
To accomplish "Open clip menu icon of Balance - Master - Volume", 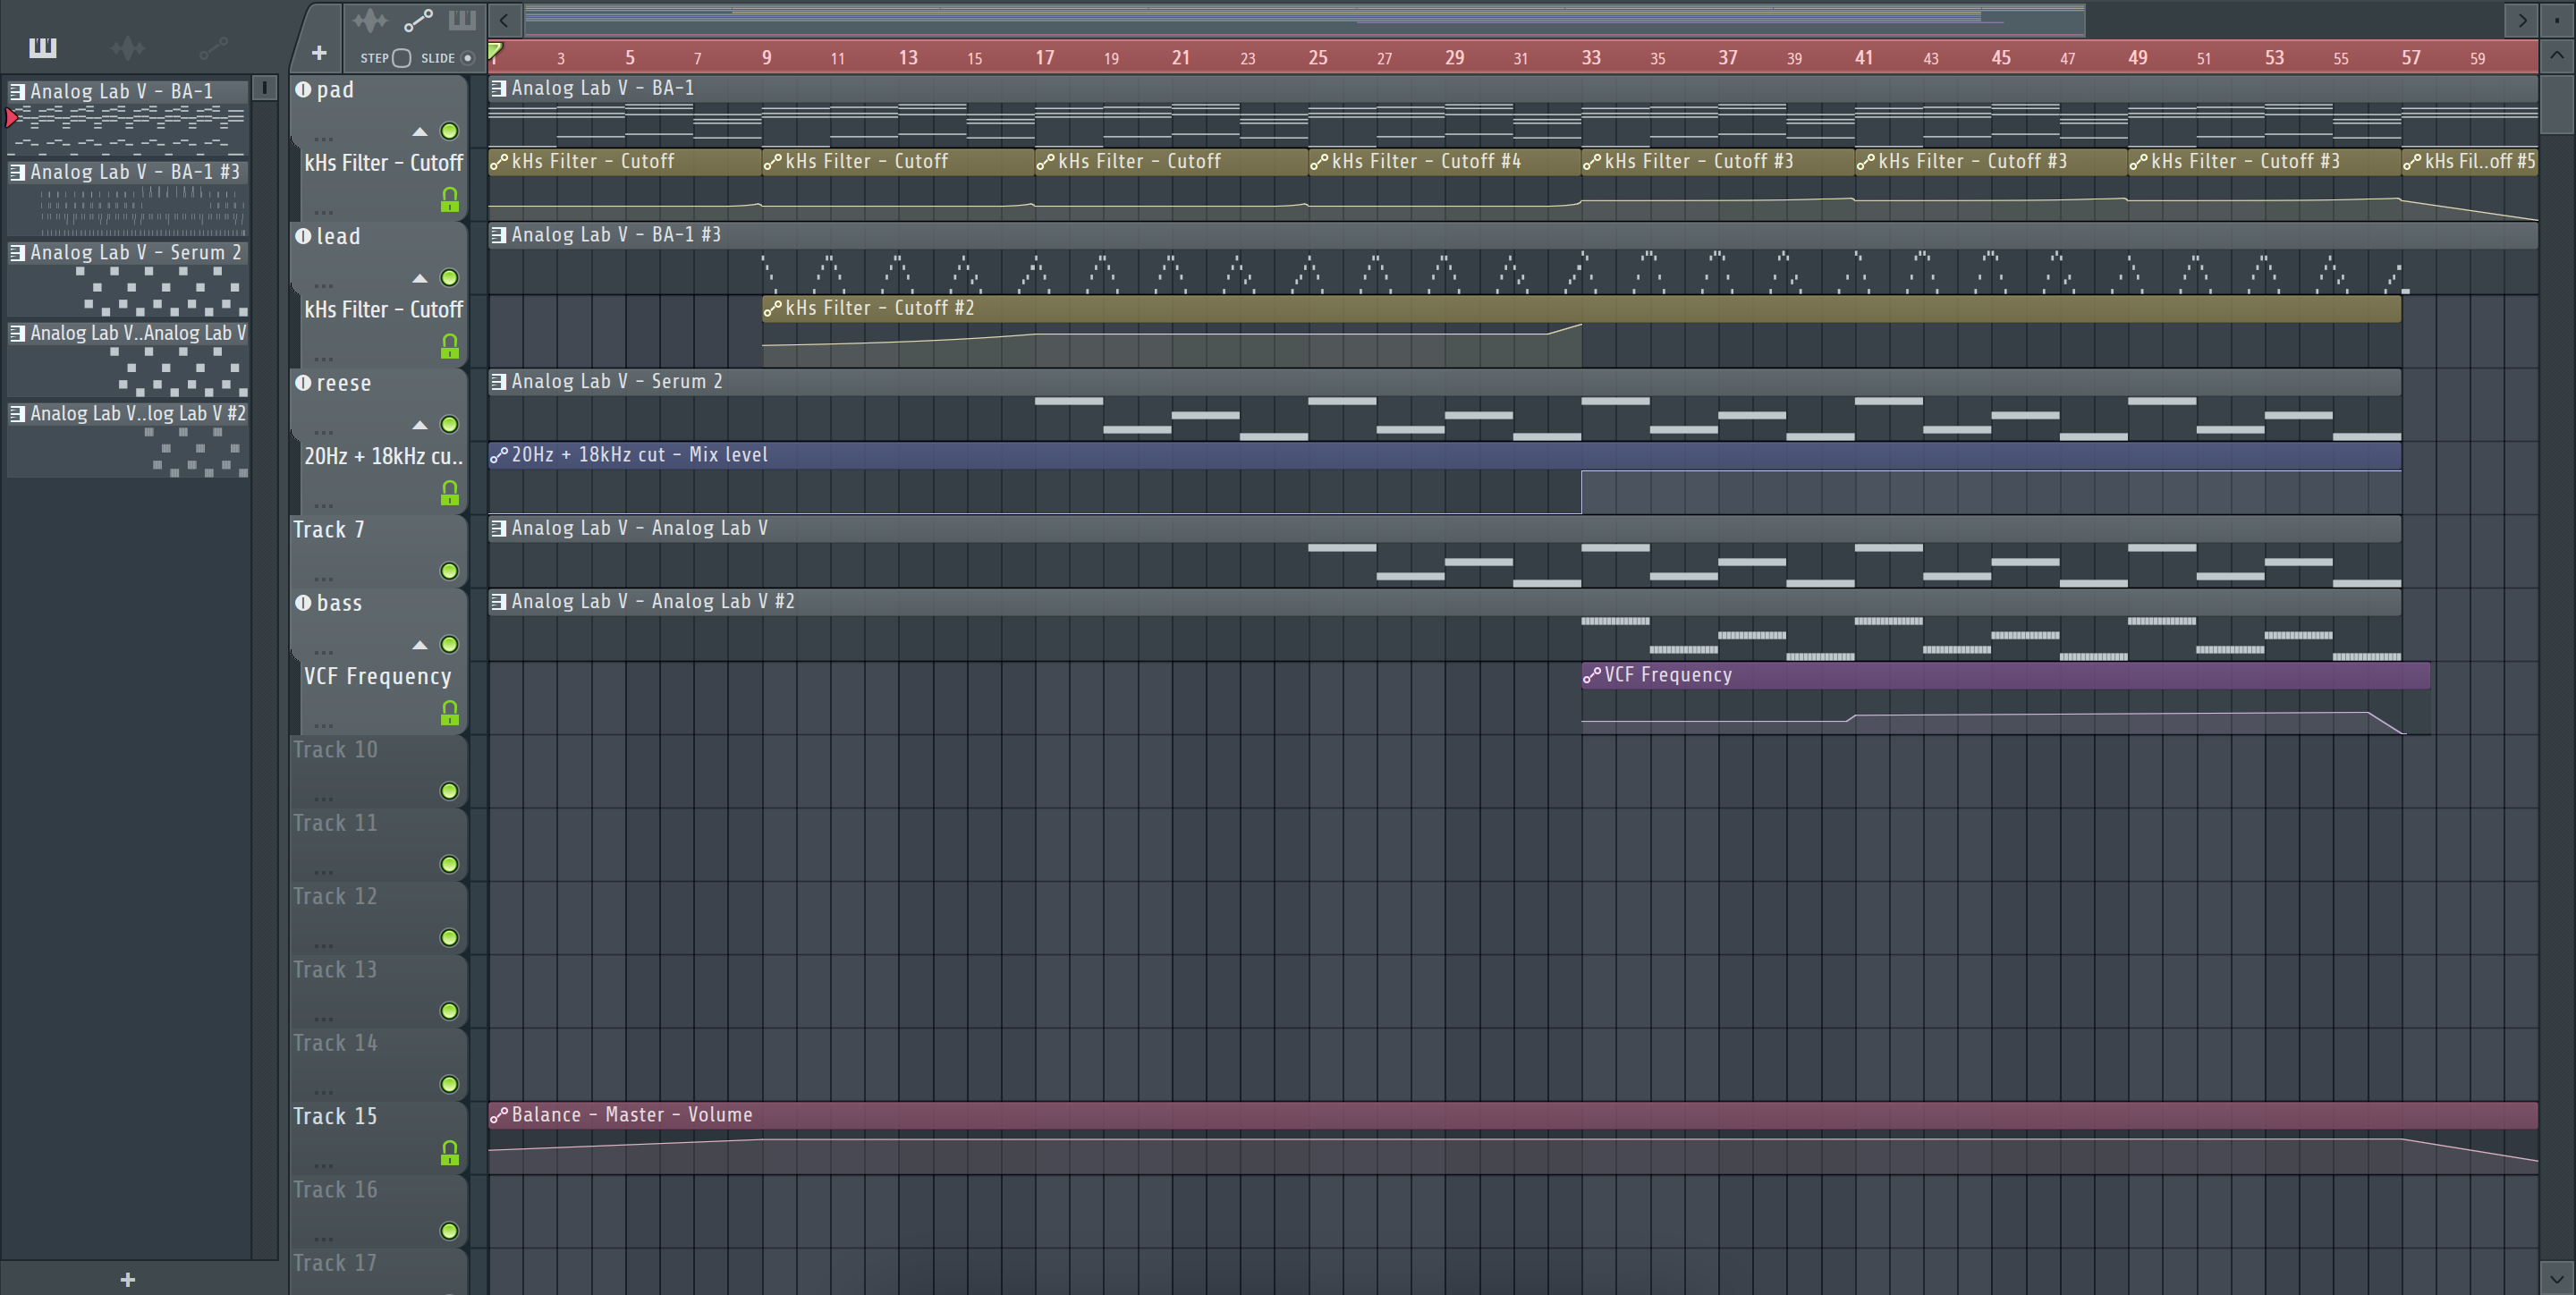I will click(x=498, y=1116).
